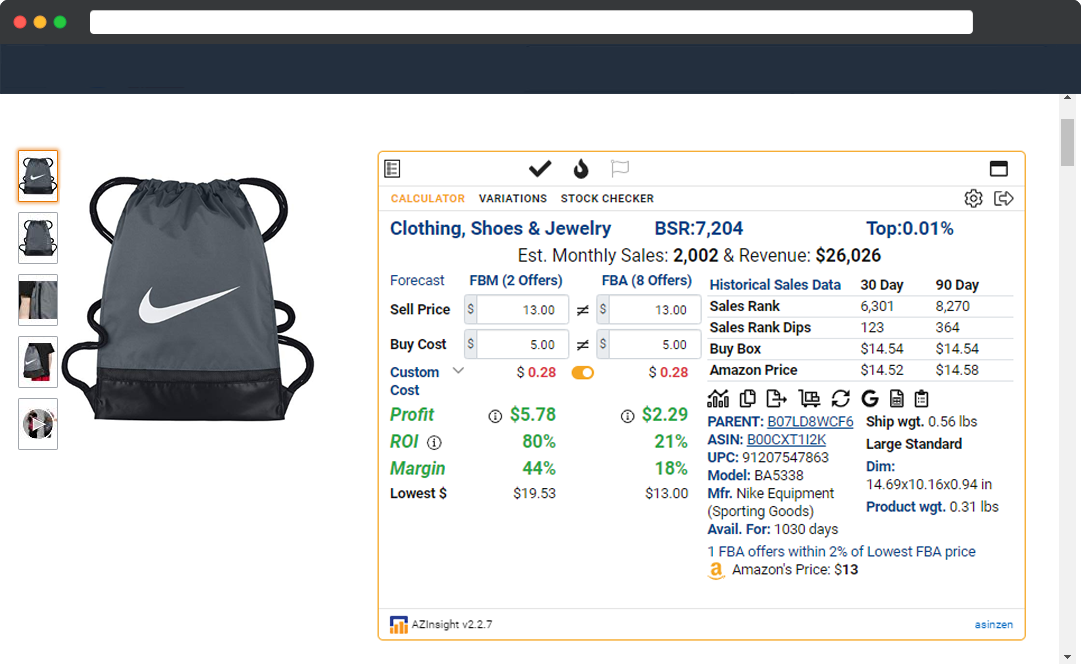The width and height of the screenshot is (1081, 664).
Task: Click the clipboard notes icon
Action: click(922, 399)
